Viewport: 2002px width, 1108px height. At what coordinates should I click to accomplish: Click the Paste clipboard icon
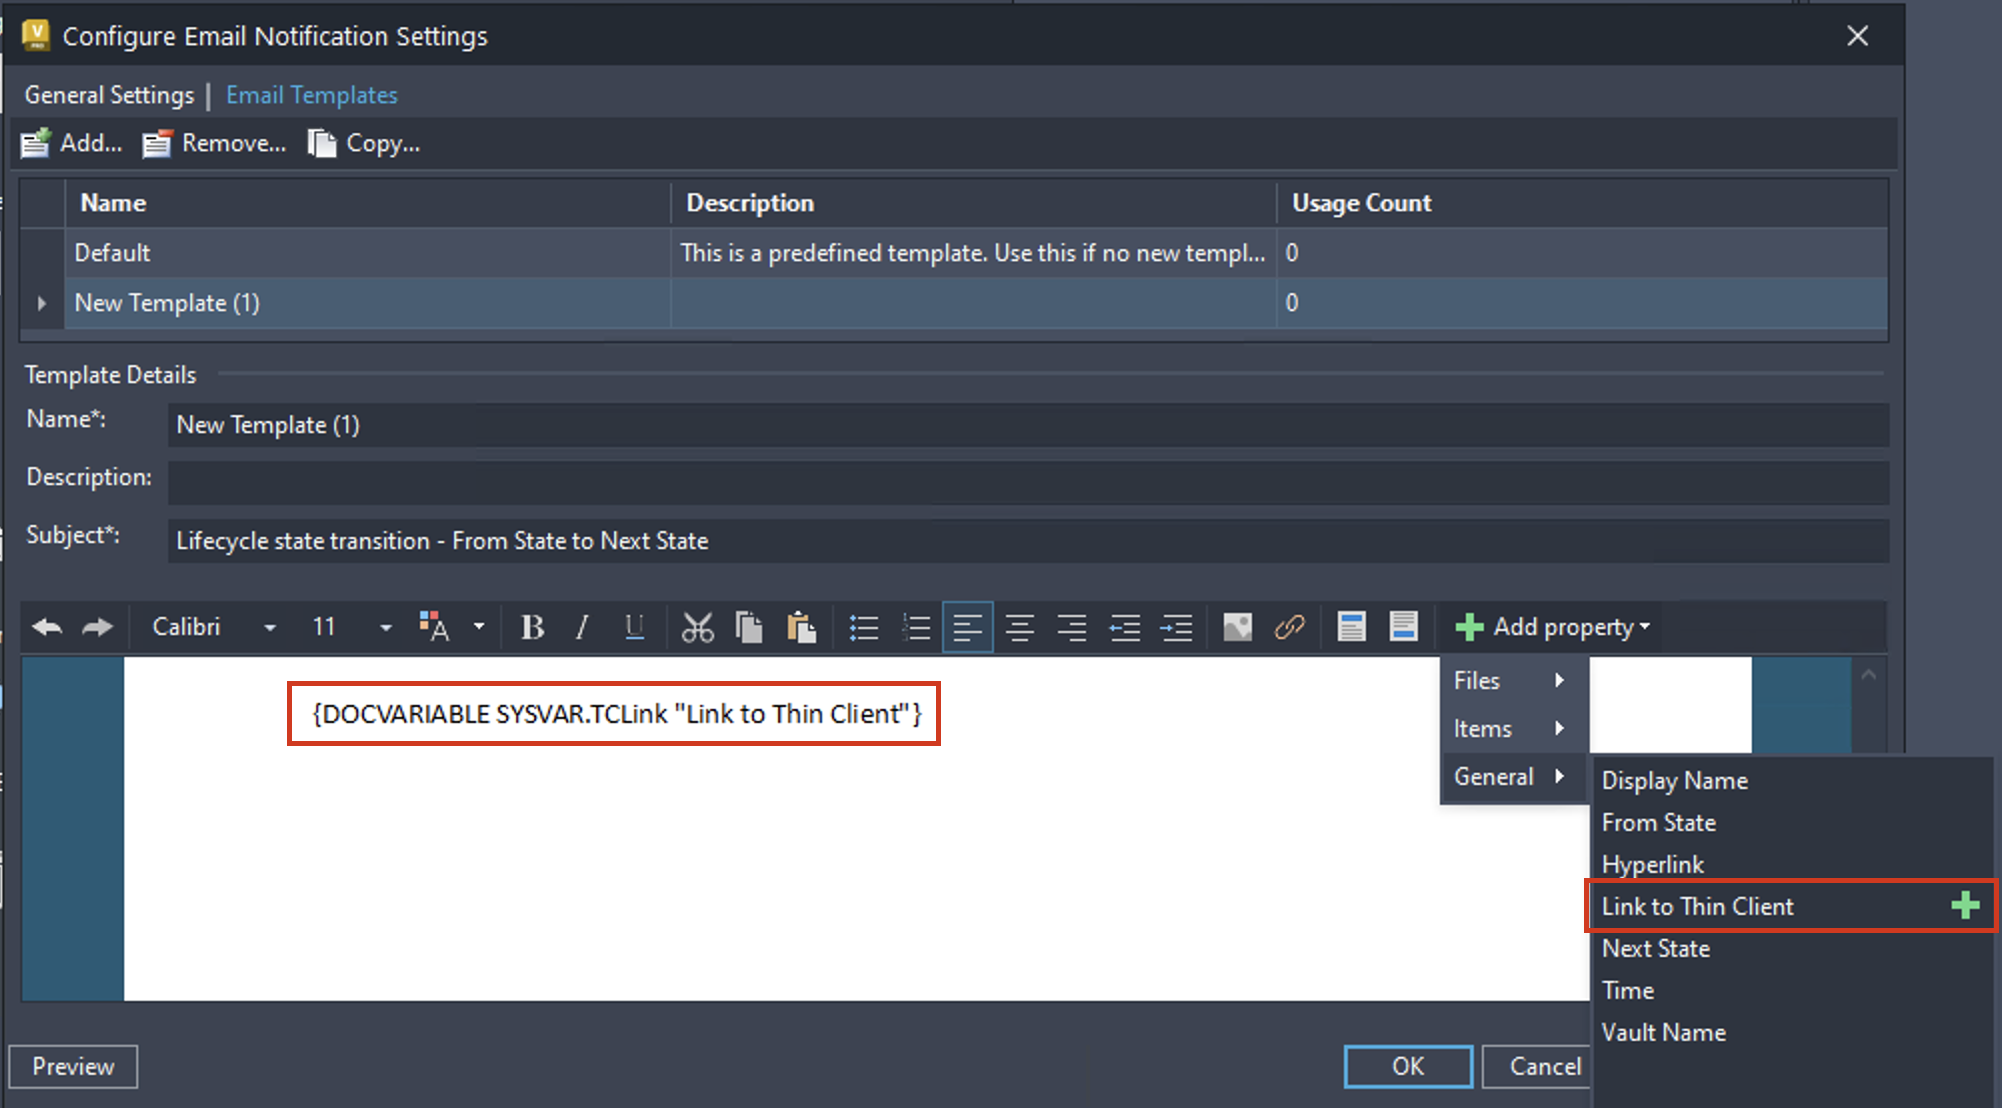(x=801, y=627)
